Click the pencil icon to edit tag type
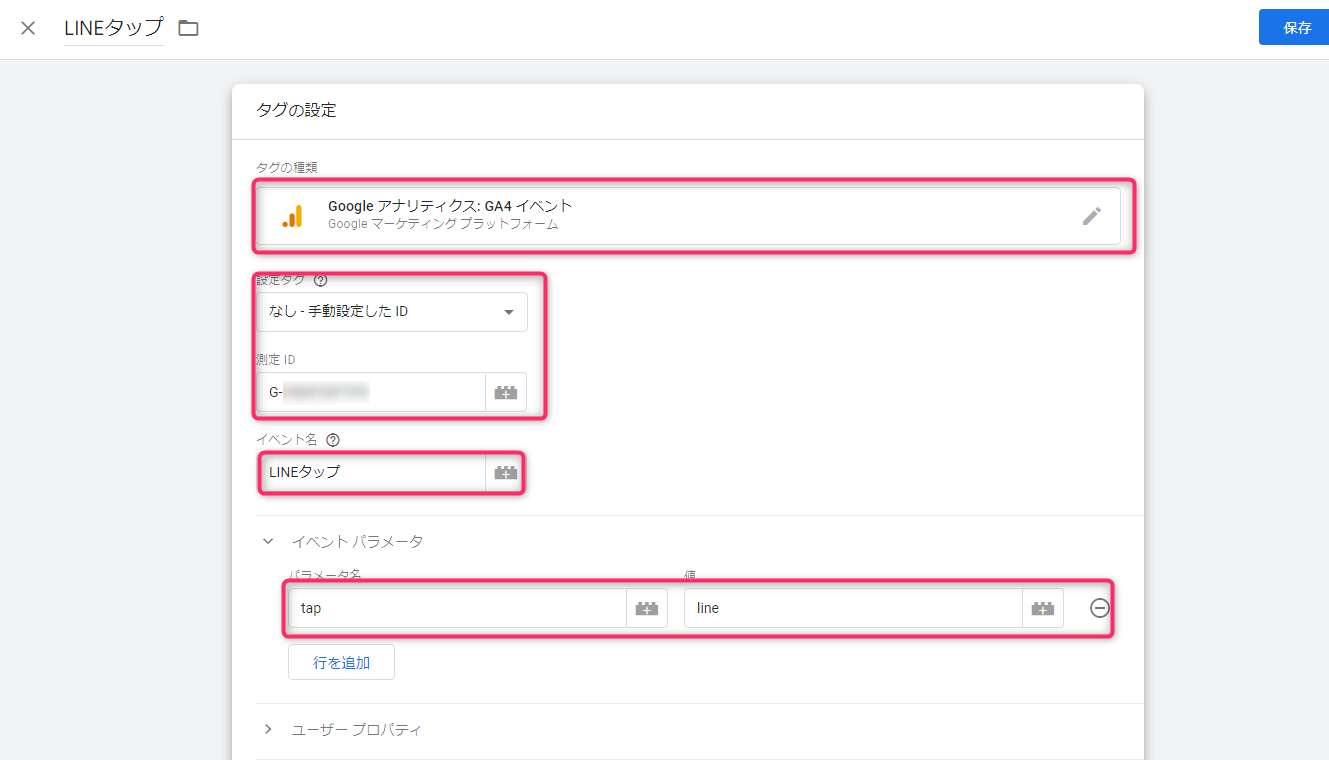 pos(1092,216)
